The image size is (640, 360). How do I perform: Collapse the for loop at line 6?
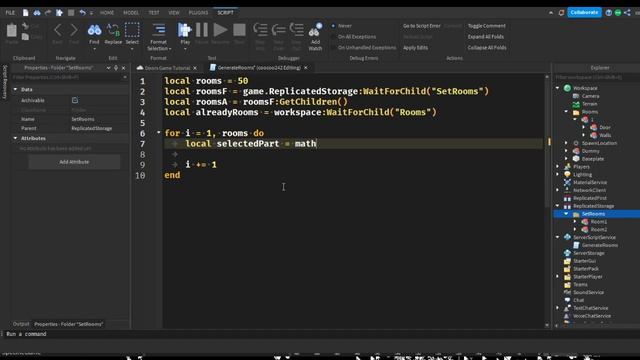click(158, 132)
